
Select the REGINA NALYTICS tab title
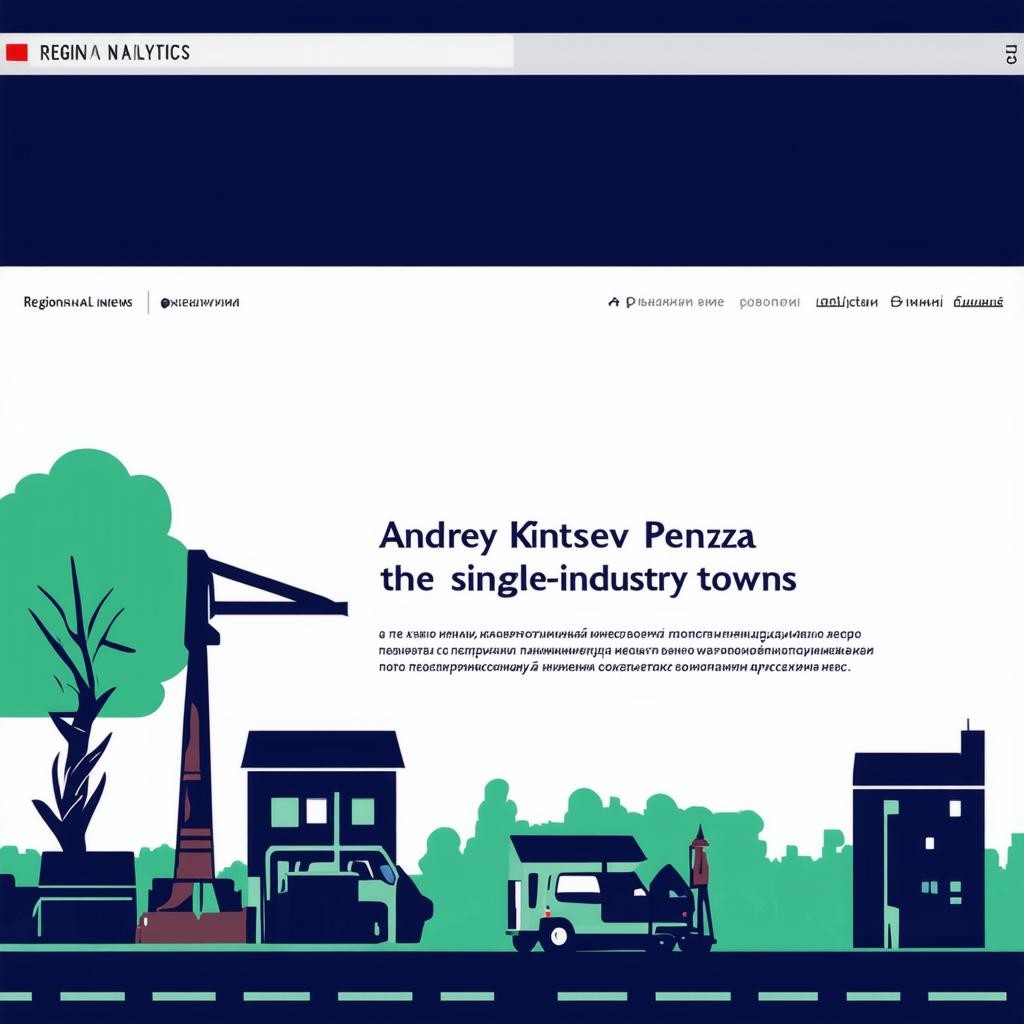[114, 52]
